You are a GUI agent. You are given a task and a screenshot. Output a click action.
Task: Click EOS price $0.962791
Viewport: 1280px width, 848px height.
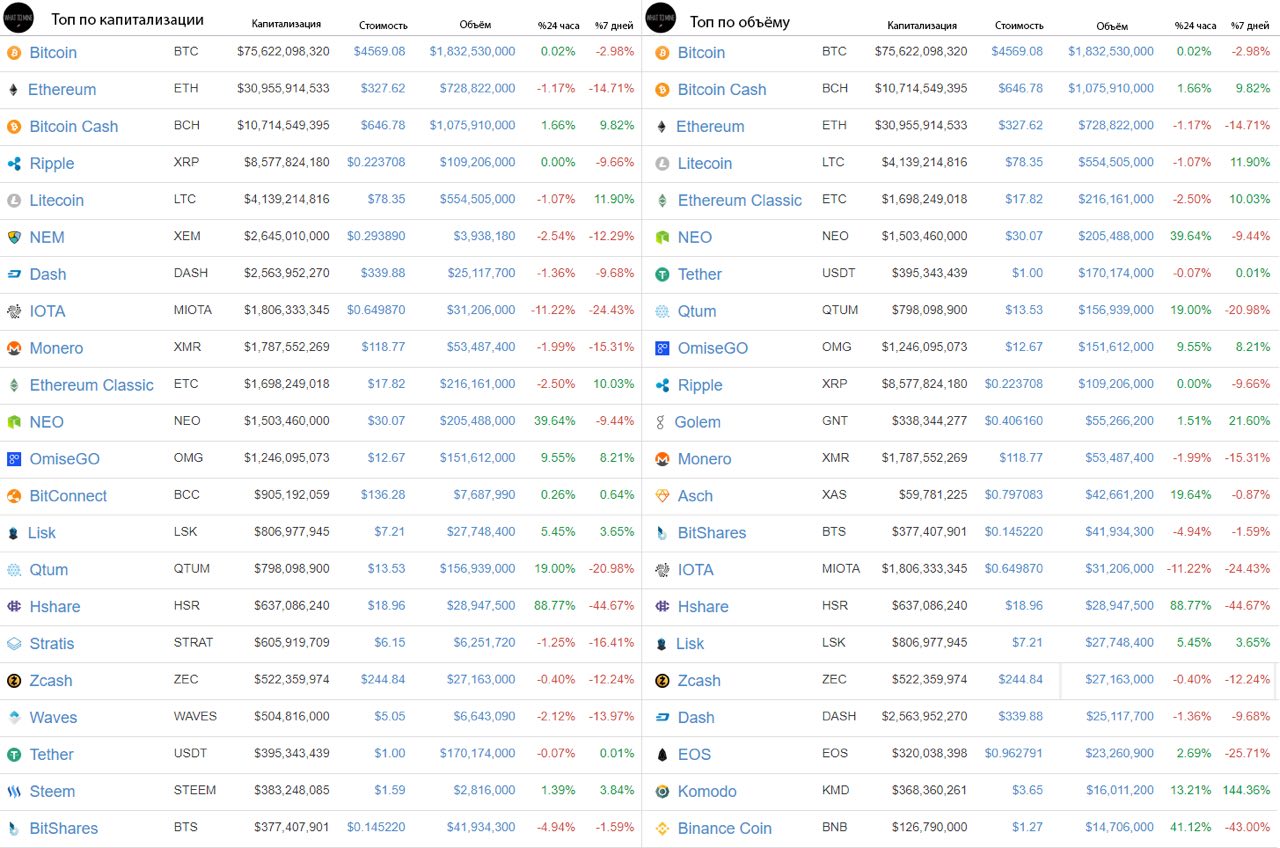[1014, 754]
